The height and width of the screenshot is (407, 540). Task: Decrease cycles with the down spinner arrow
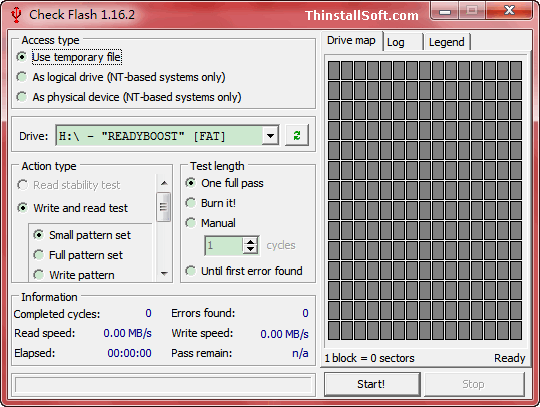(250, 249)
